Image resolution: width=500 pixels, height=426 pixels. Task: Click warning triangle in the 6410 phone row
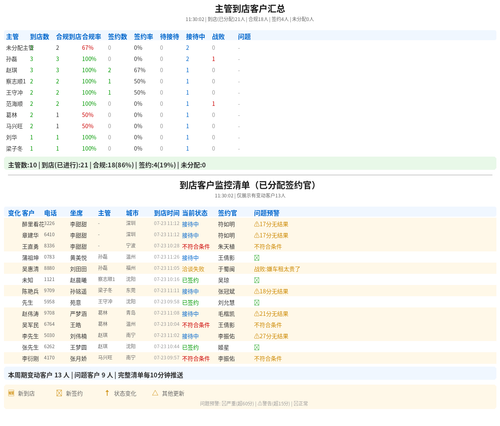pos(257,235)
